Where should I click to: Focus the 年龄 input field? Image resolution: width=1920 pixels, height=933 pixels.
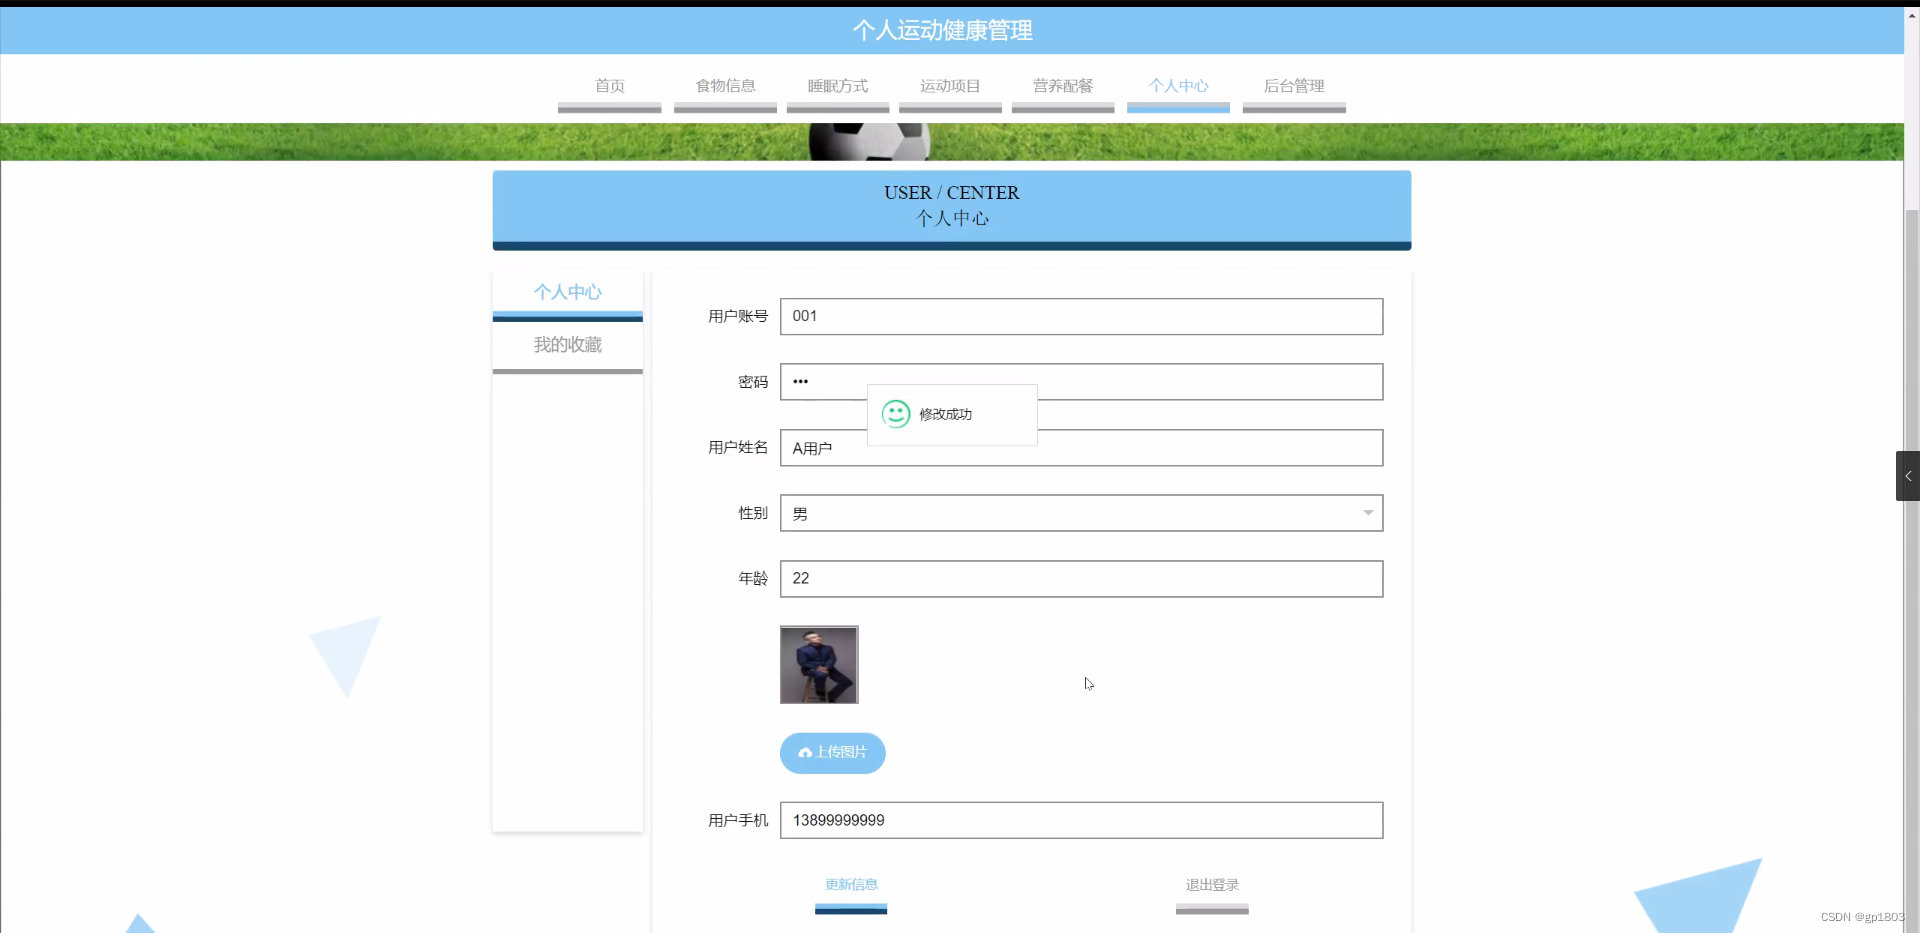pyautogui.click(x=1080, y=578)
